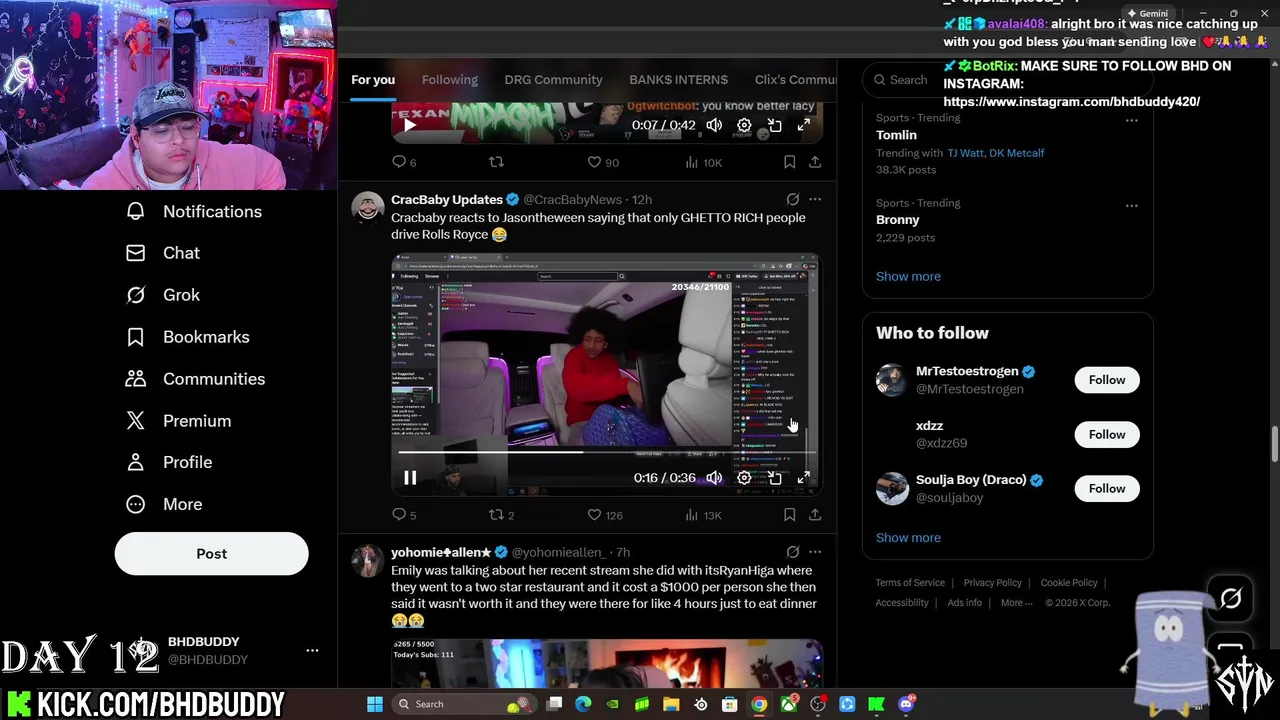Open yohomie allen profile link

[441, 552]
